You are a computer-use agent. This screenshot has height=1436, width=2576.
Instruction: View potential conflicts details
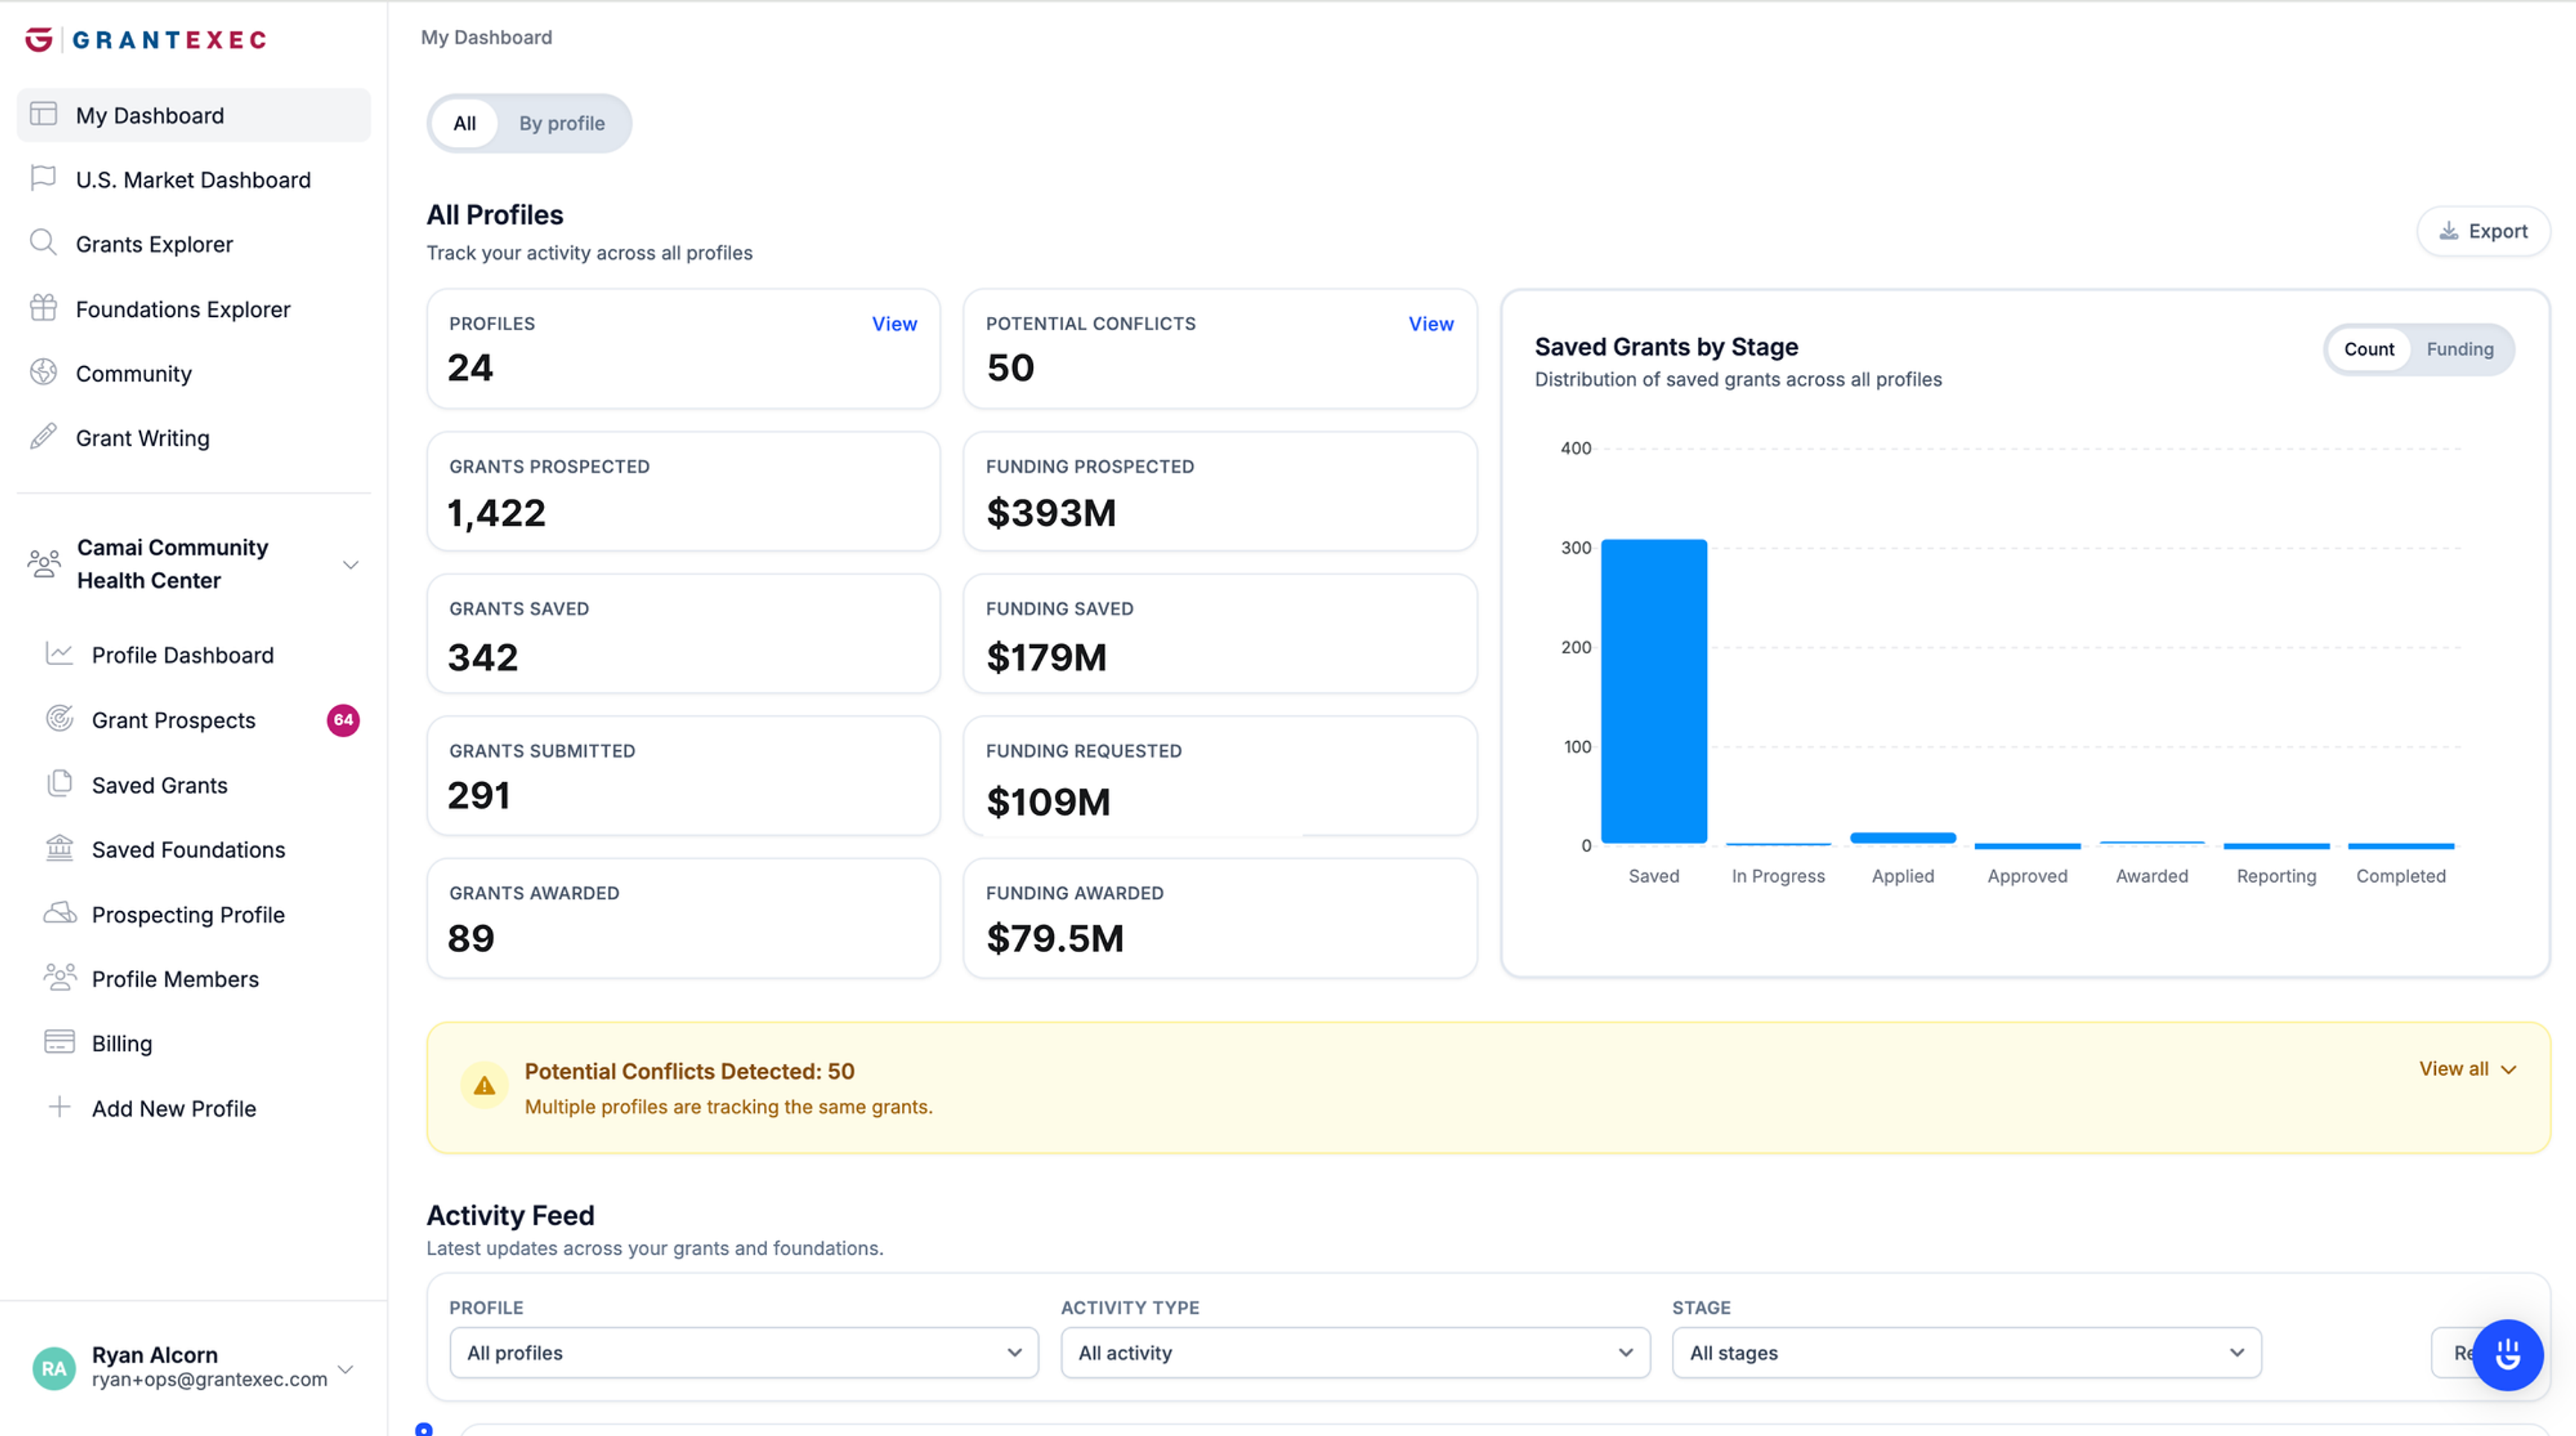(x=1430, y=323)
